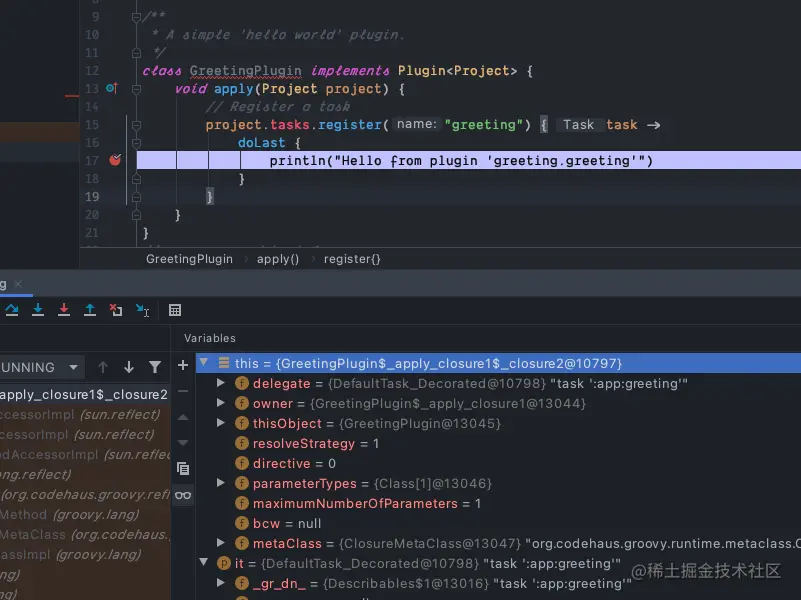Add a new watch with plus icon
Image resolution: width=801 pixels, height=600 pixels.
(x=183, y=365)
